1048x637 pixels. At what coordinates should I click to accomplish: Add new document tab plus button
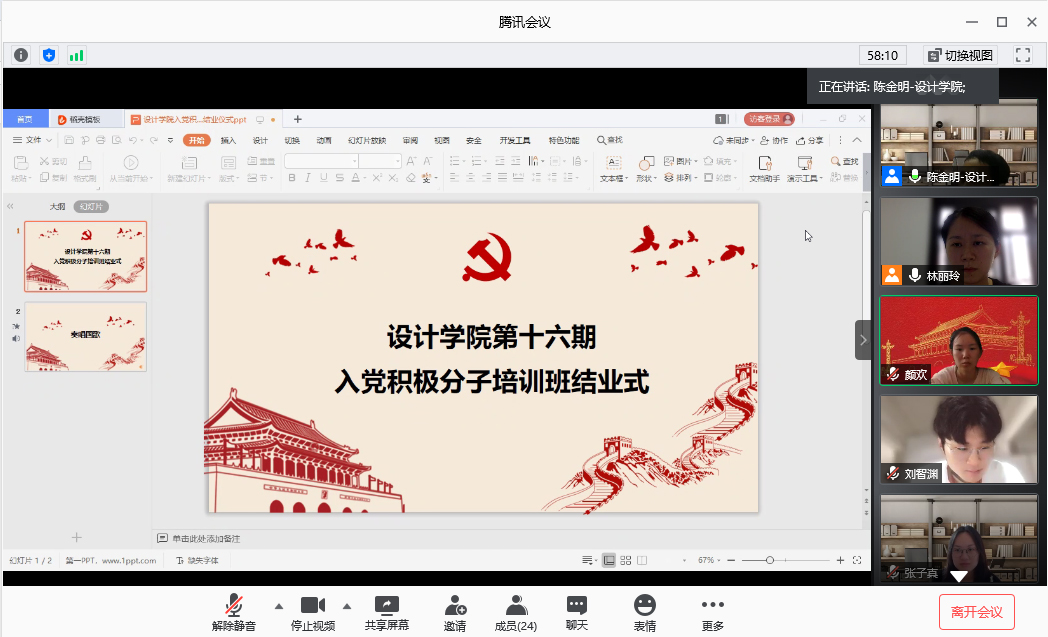point(298,119)
